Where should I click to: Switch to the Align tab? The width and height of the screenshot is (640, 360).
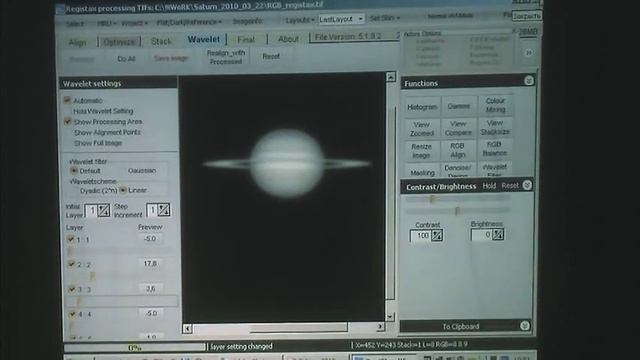pyautogui.click(x=78, y=42)
